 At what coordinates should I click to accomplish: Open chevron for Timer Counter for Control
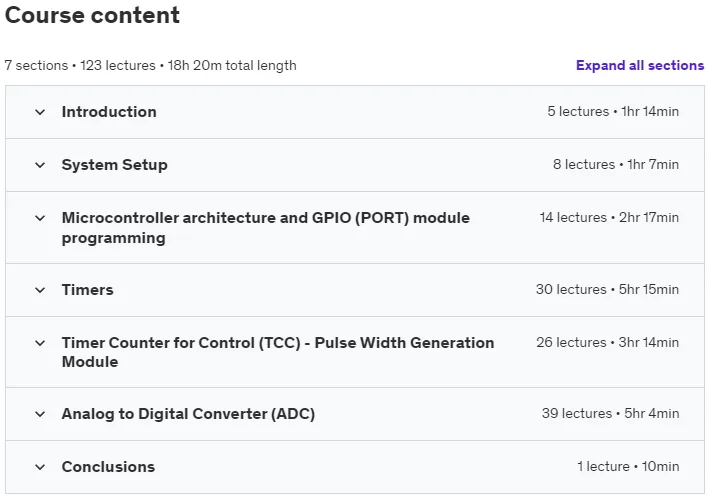[x=40, y=343]
